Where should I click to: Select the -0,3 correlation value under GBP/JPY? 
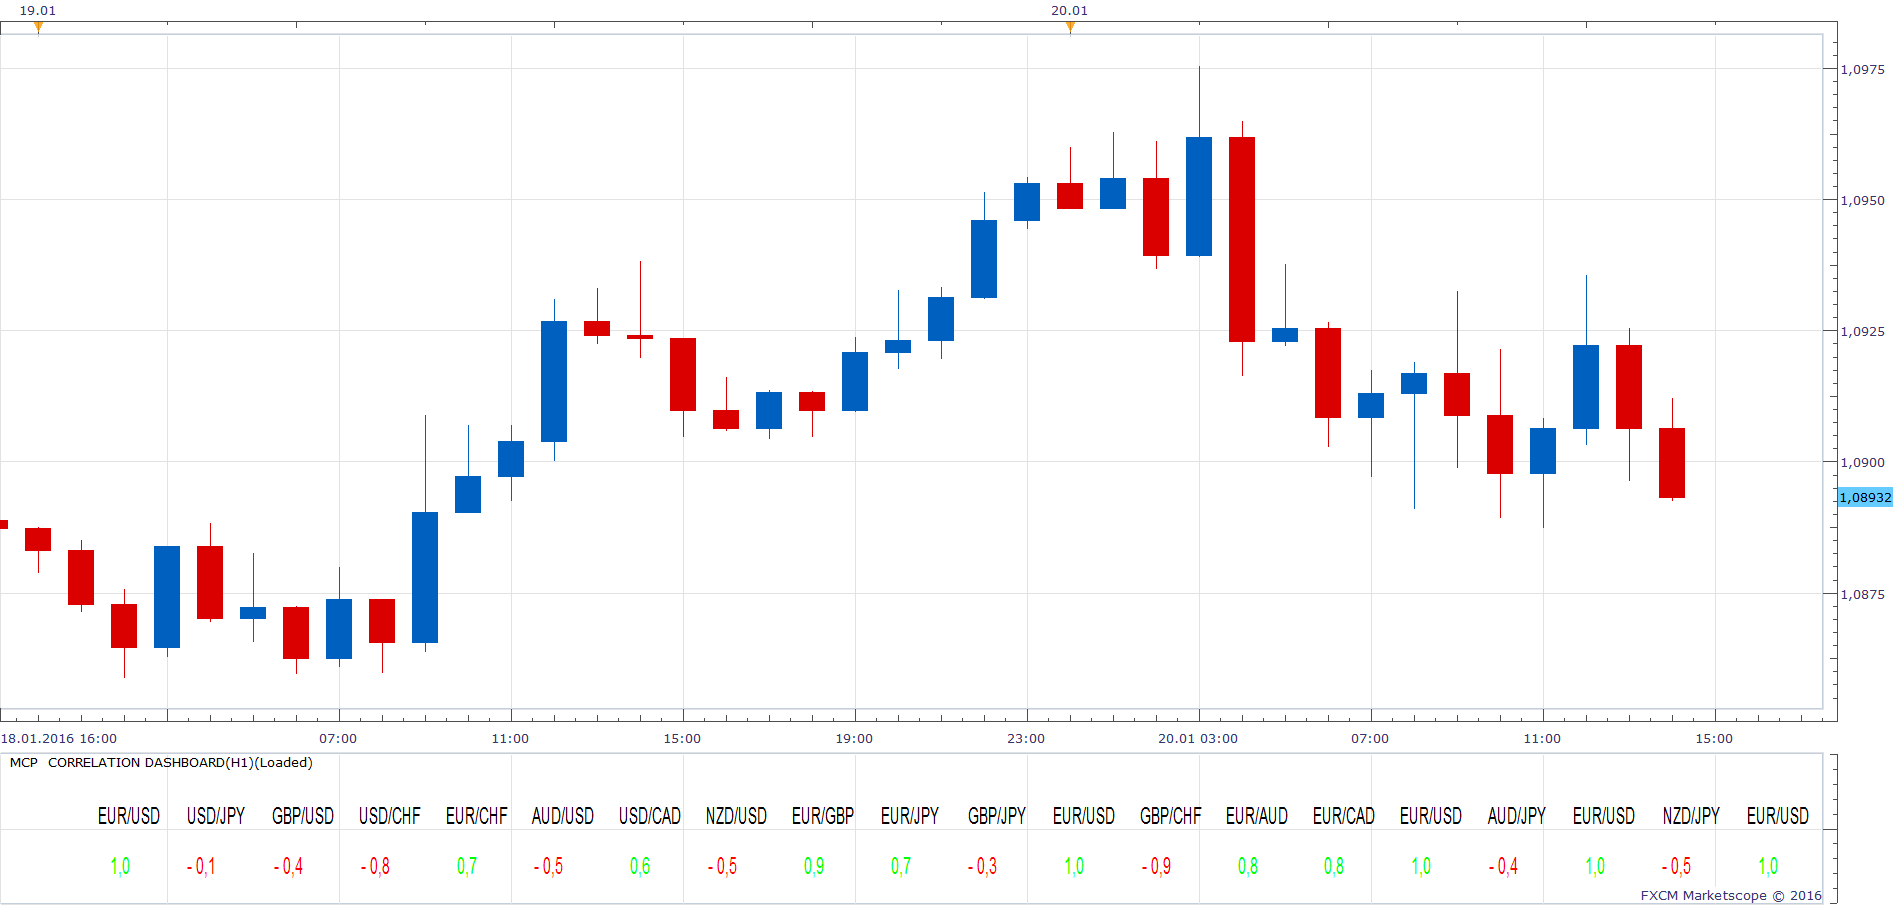click(x=982, y=866)
